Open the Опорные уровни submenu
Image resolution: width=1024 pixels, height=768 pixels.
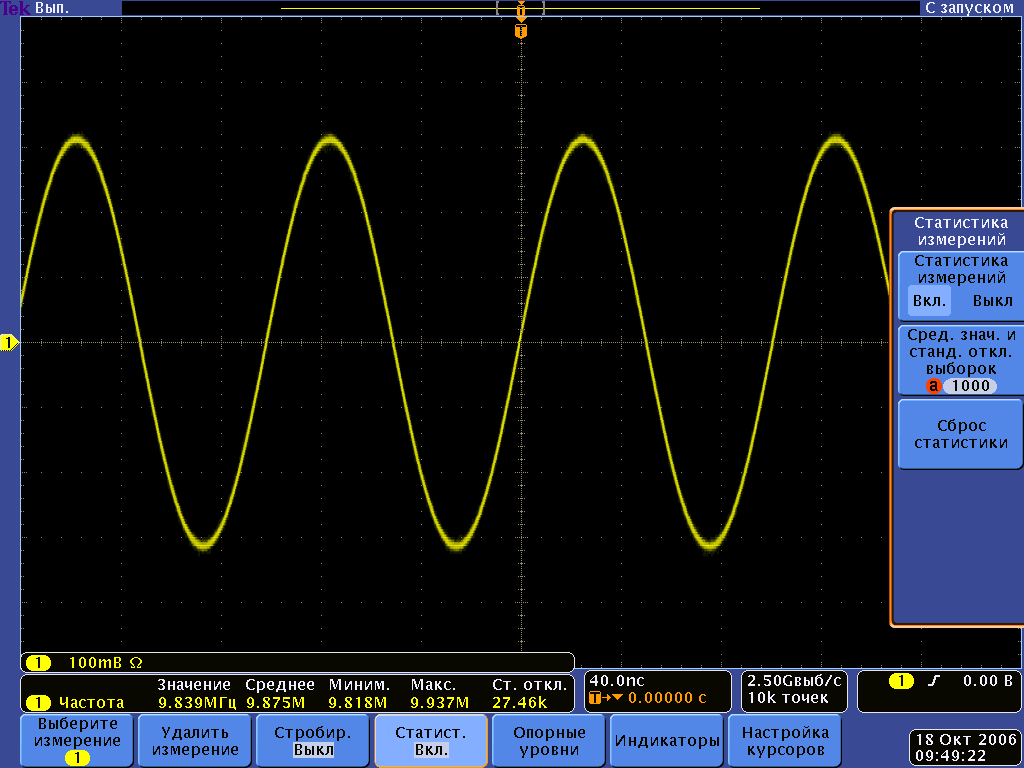[549, 740]
